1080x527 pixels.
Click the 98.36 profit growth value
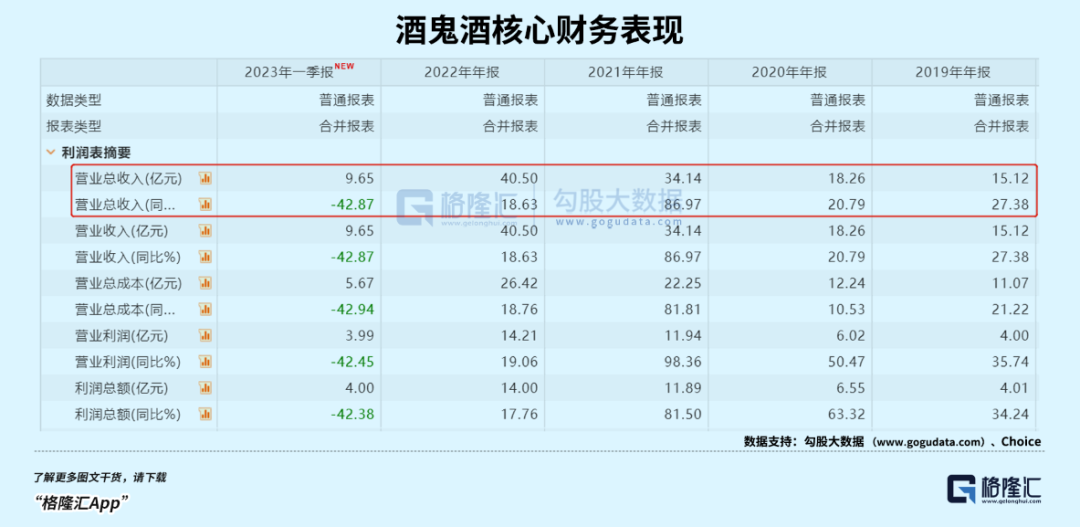pos(685,362)
